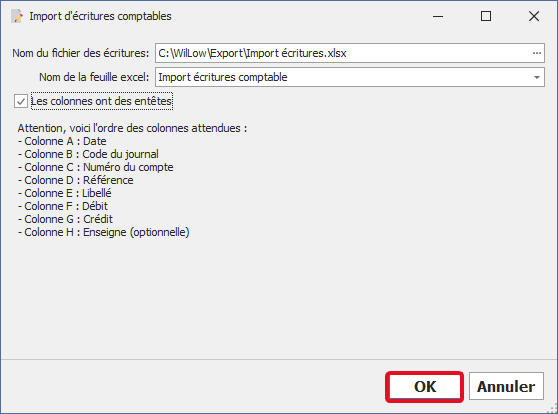Open the 'Import écritures comptable' combo box

pyautogui.click(x=350, y=77)
